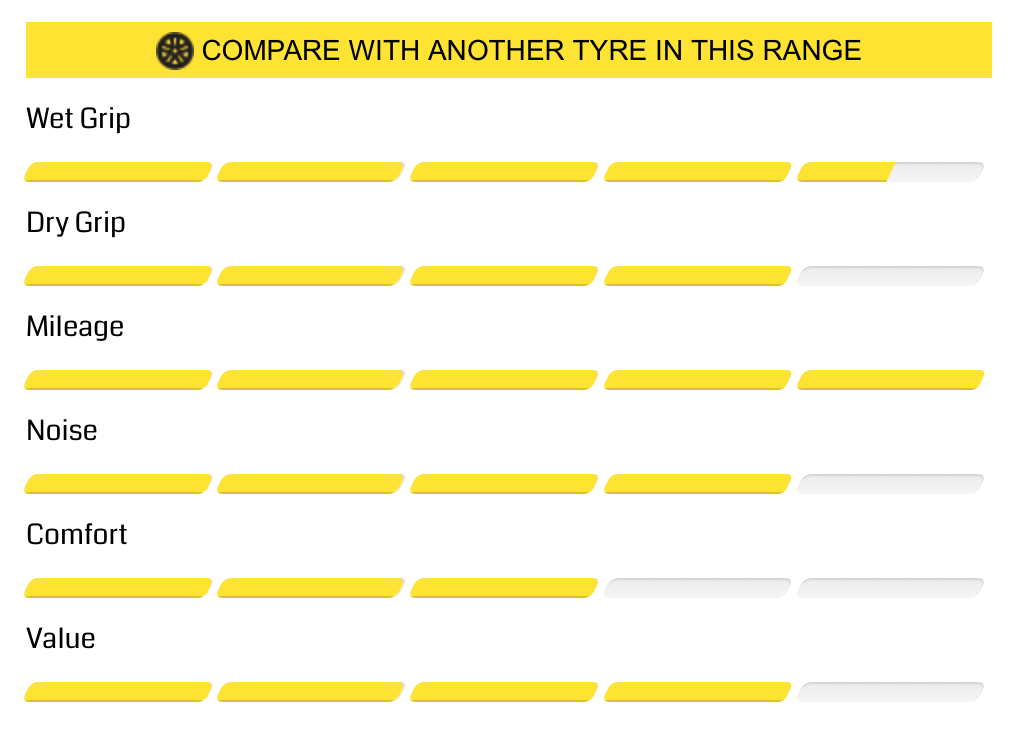Click the Mileage label
1014x748 pixels.
(75, 326)
